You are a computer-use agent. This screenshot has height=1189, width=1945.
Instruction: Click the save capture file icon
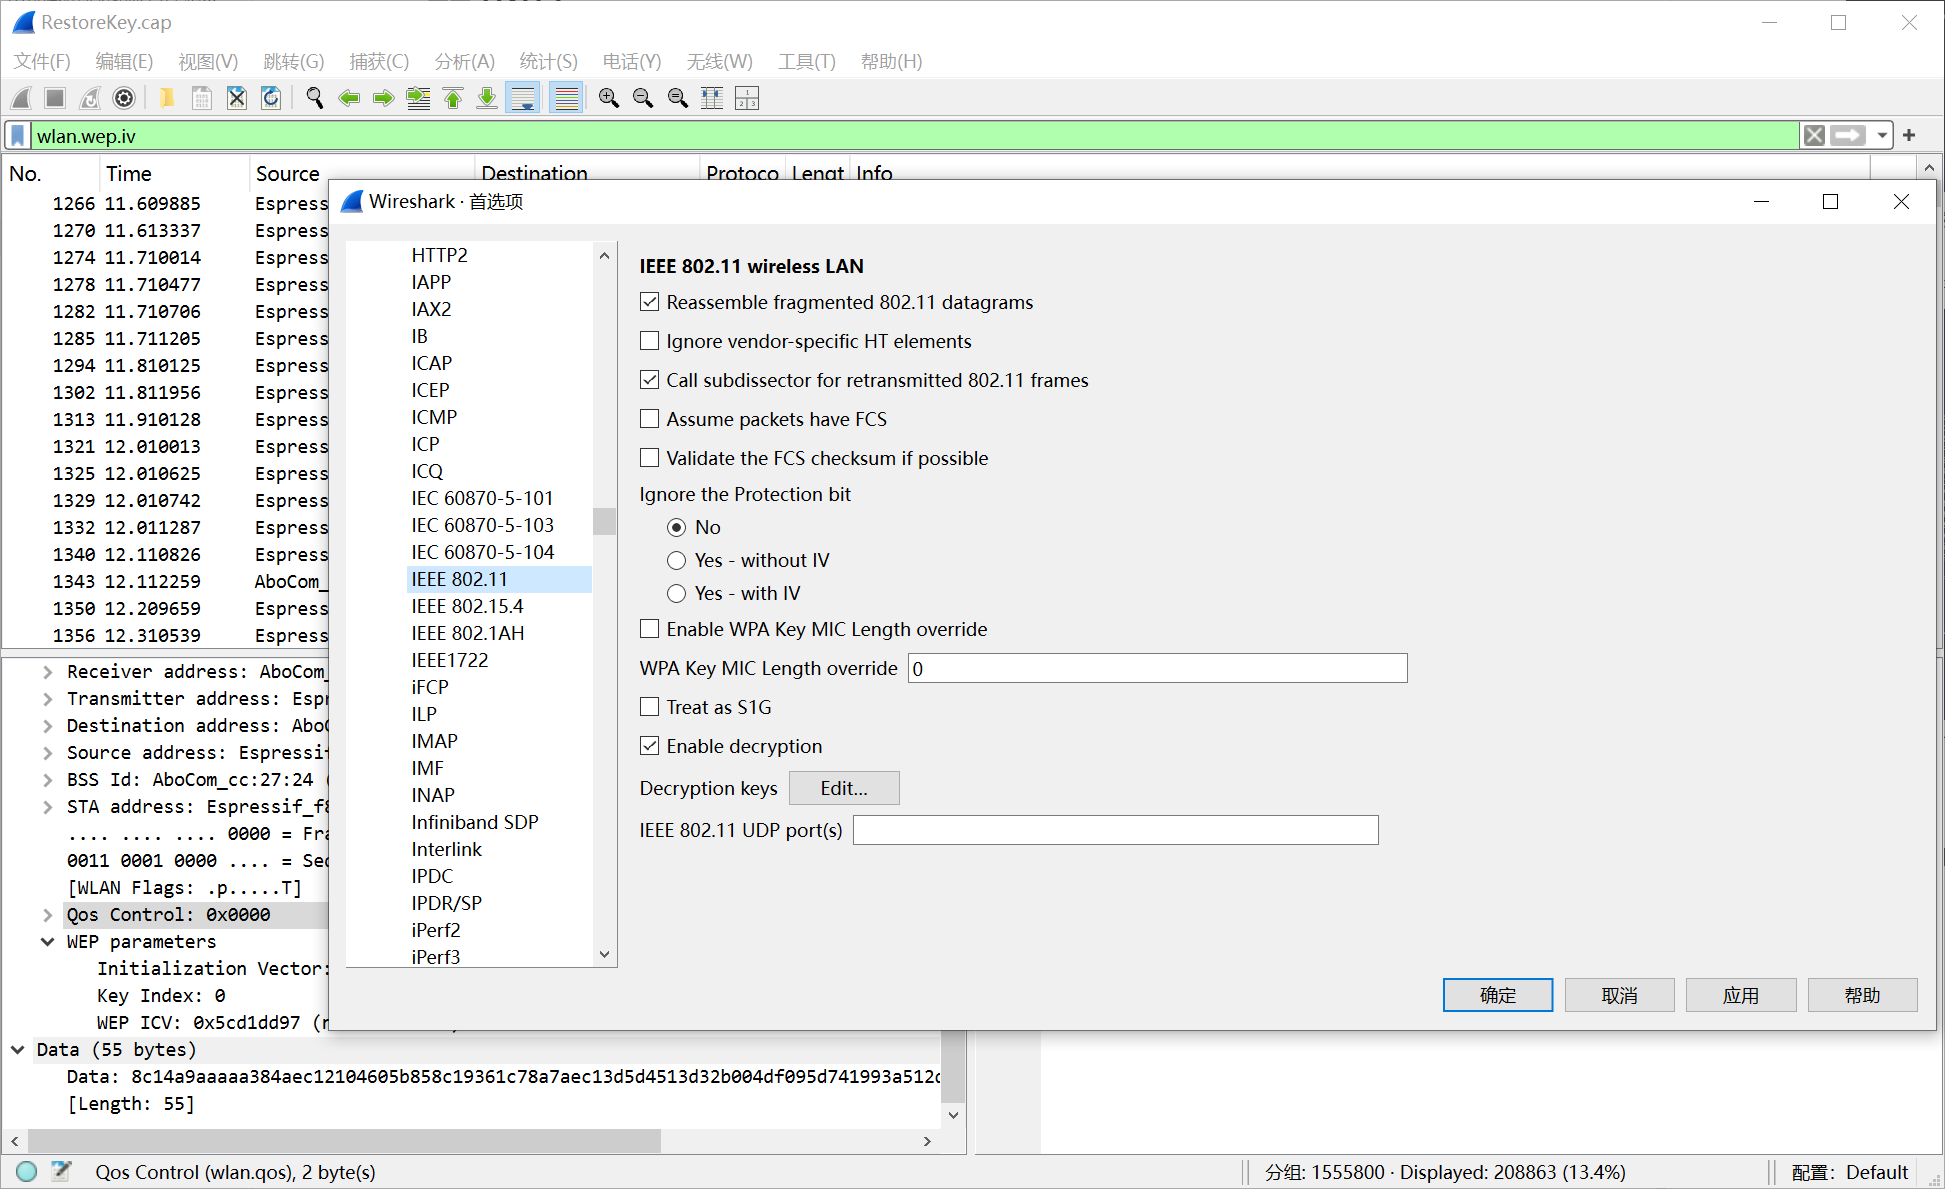tap(202, 98)
